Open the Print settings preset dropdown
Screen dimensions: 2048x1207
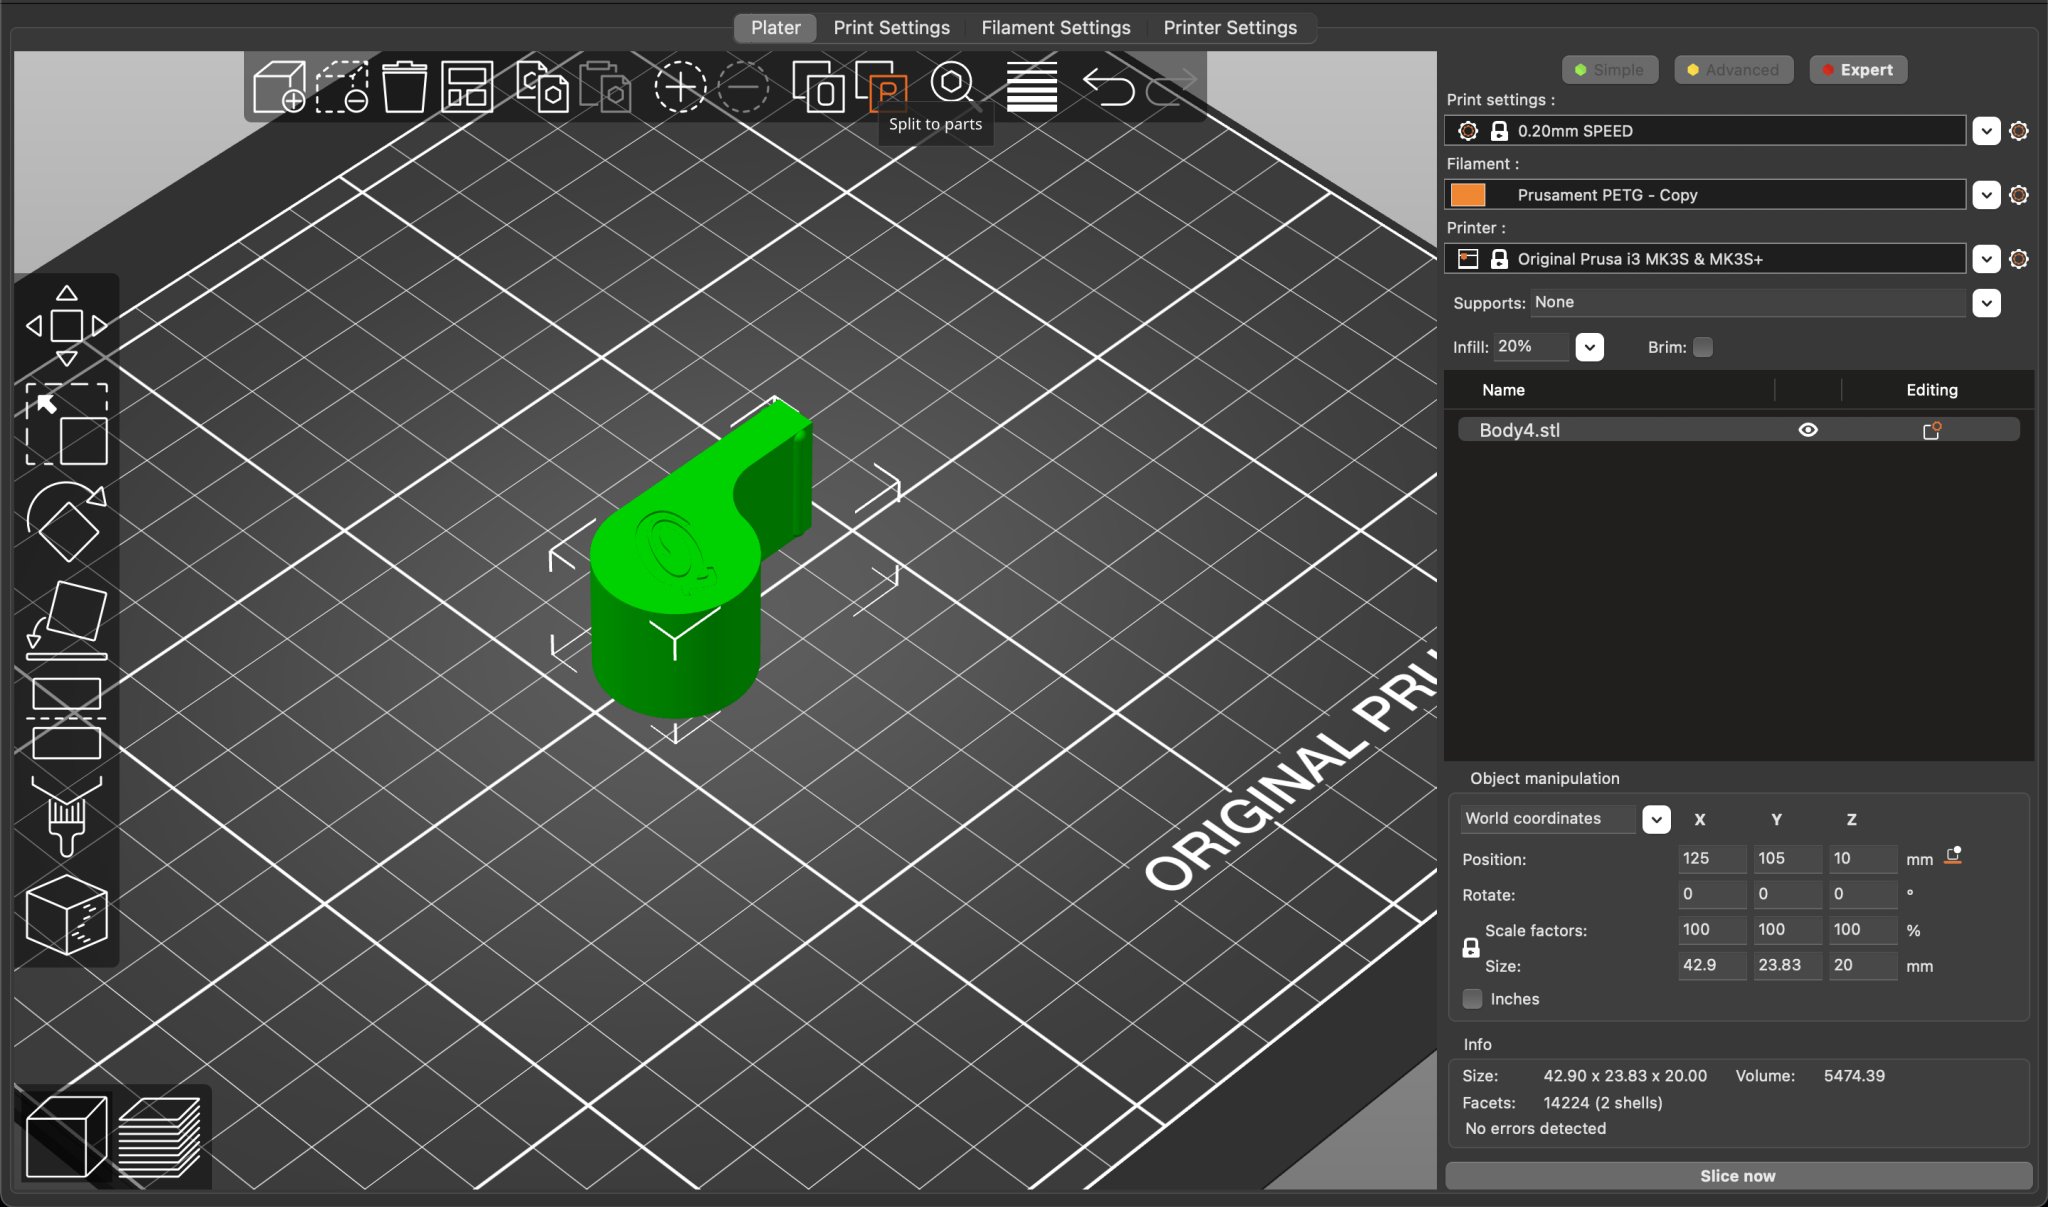pos(1986,131)
